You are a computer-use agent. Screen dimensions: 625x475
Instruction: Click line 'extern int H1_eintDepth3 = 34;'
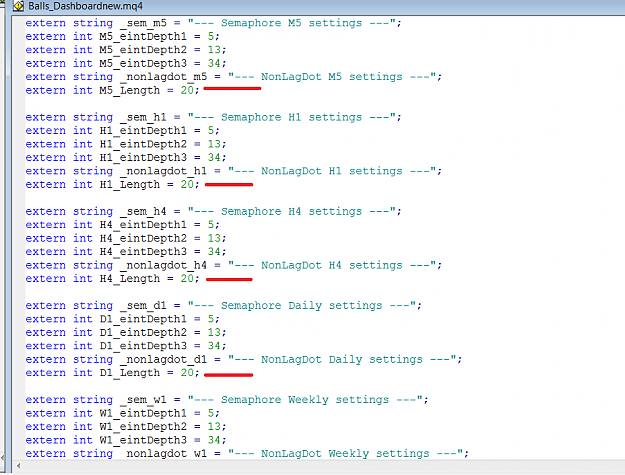[126, 158]
